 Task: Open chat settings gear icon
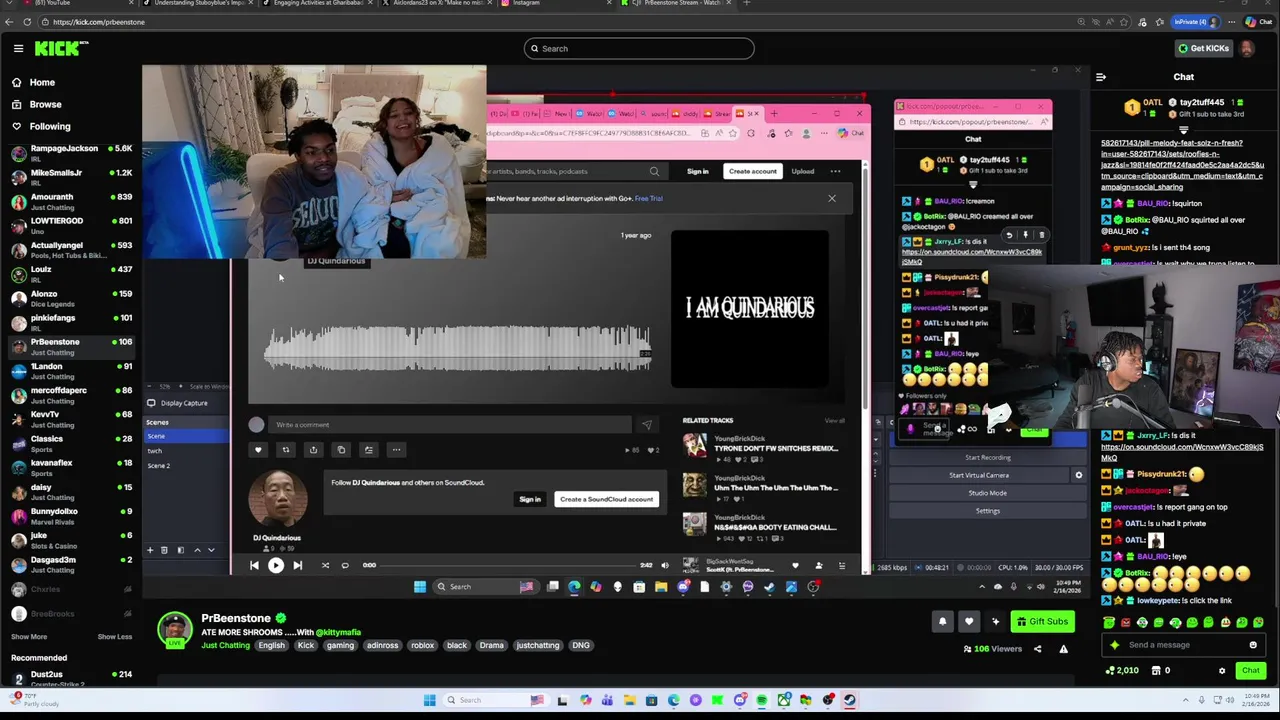point(1222,671)
